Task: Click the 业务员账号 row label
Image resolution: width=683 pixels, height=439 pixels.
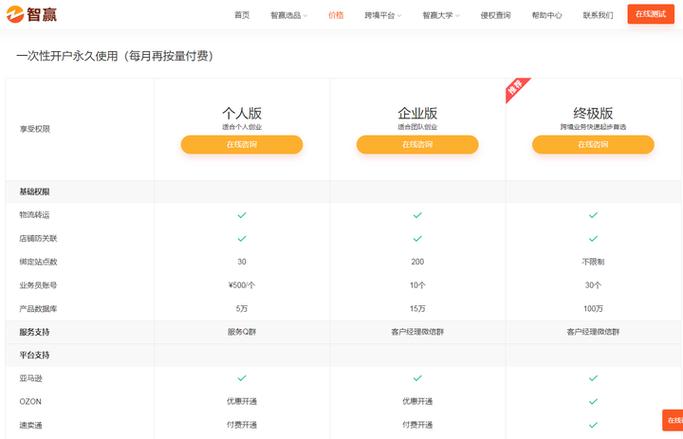Action: coord(38,285)
